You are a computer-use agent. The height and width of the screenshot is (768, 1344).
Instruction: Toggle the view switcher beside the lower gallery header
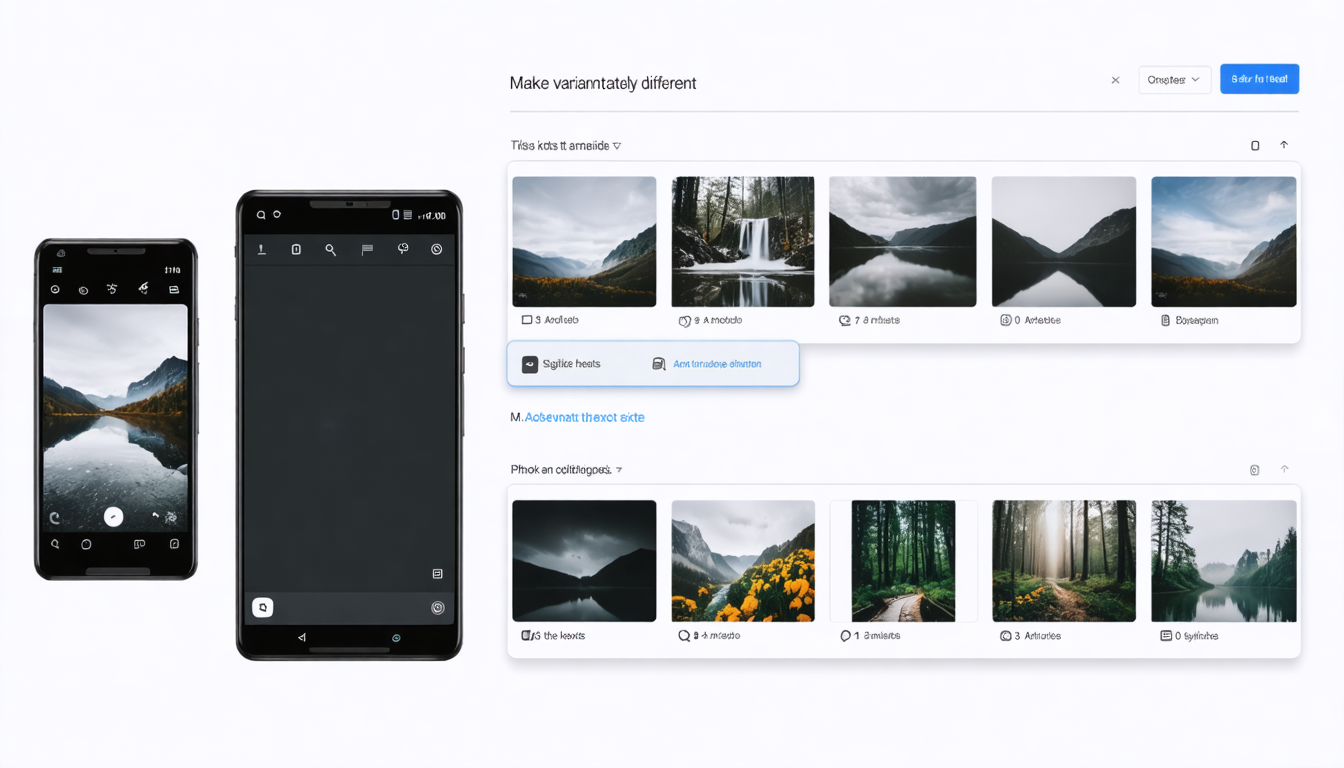tap(1254, 469)
